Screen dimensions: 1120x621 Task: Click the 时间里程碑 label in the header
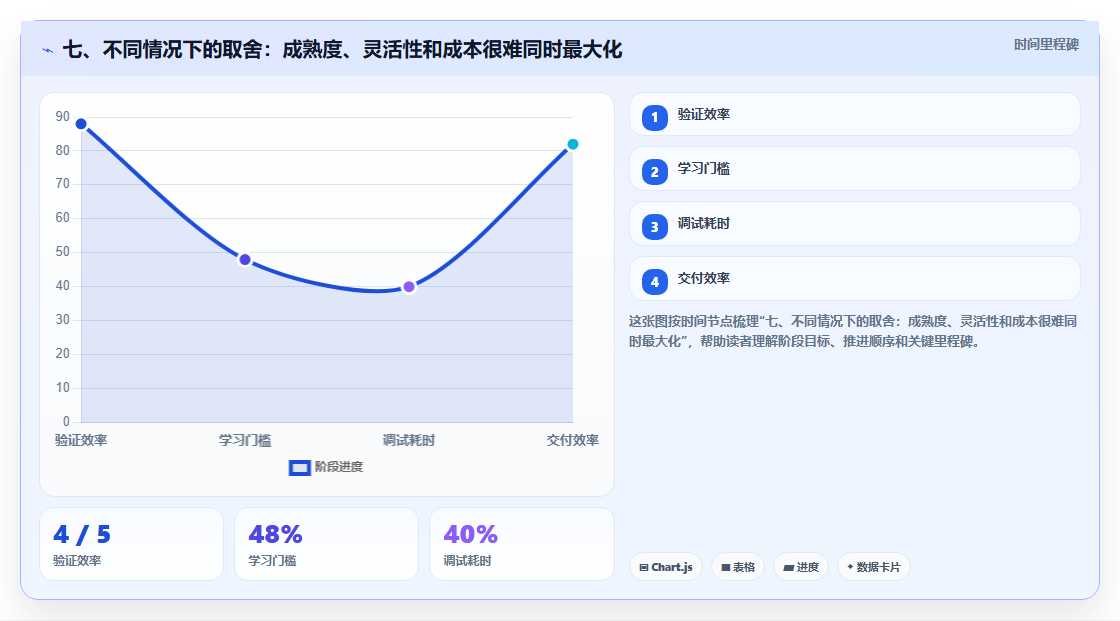click(1046, 44)
